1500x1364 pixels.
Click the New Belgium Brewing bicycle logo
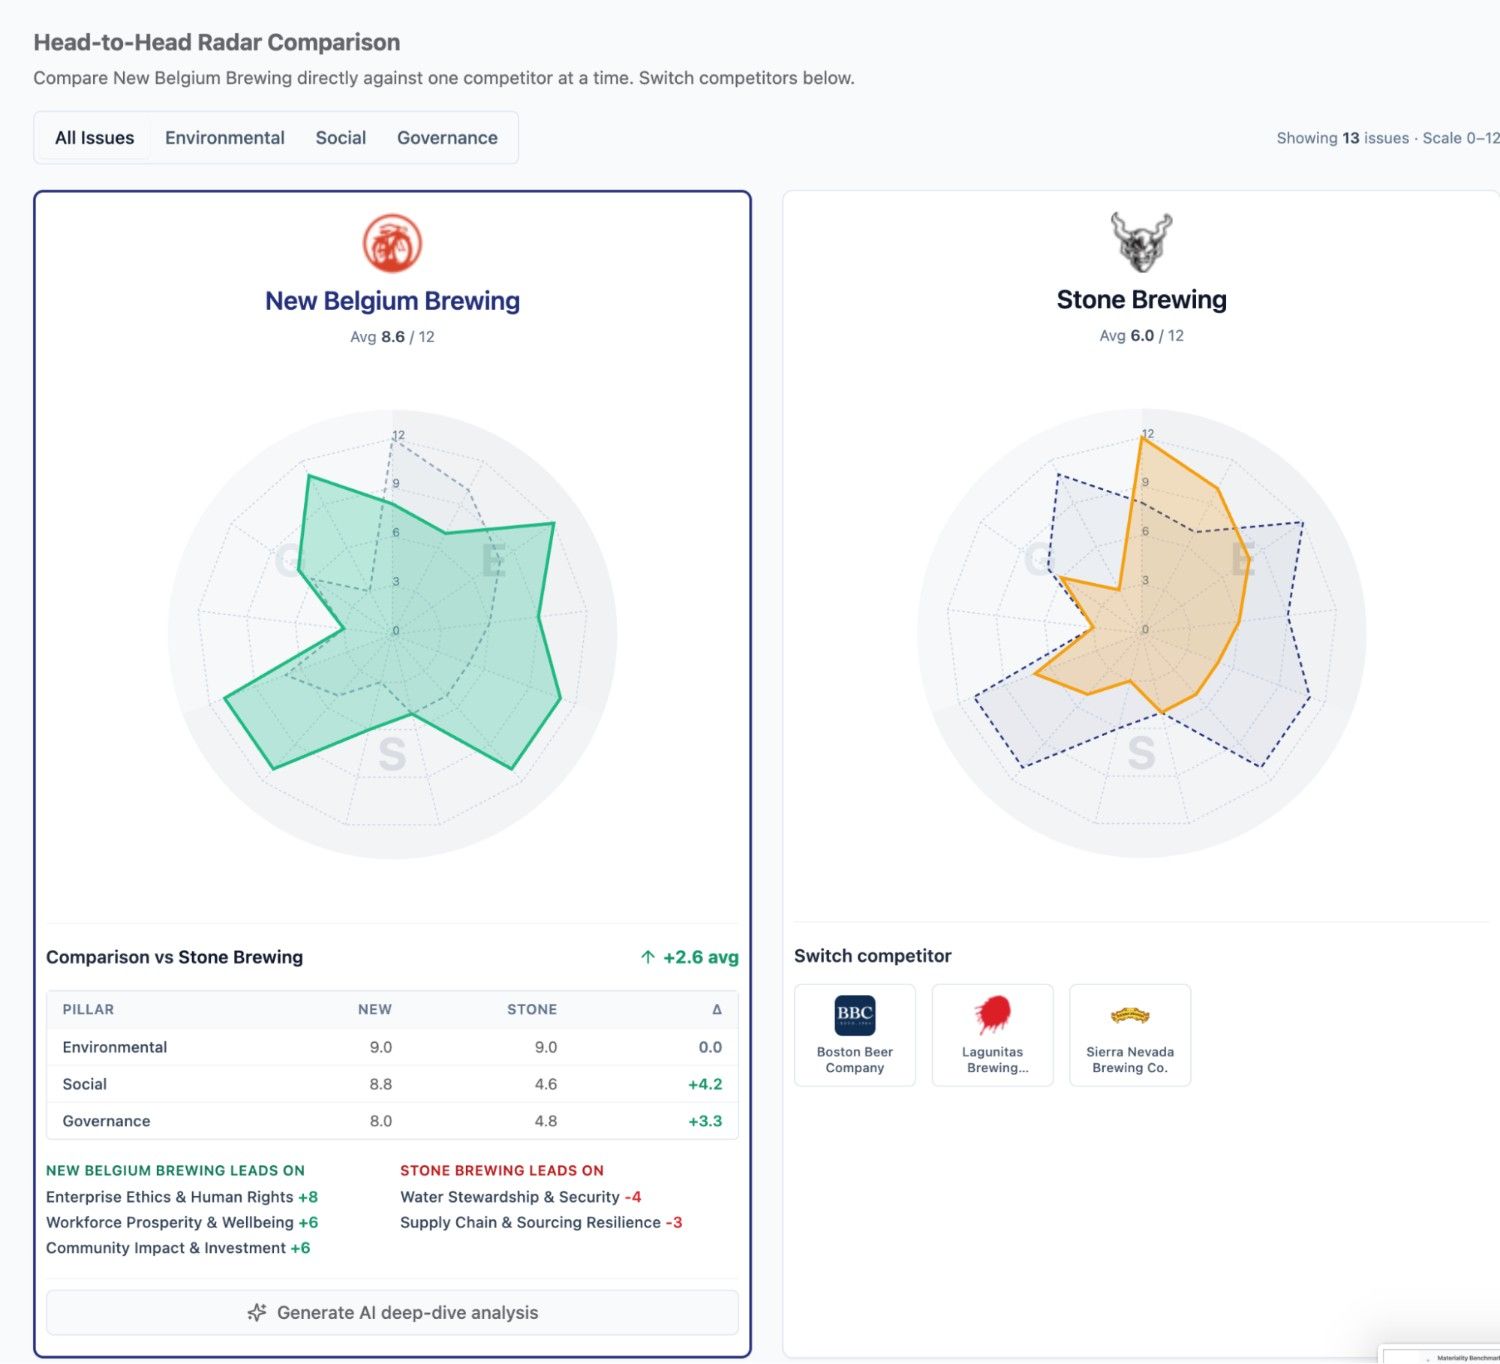coord(392,243)
